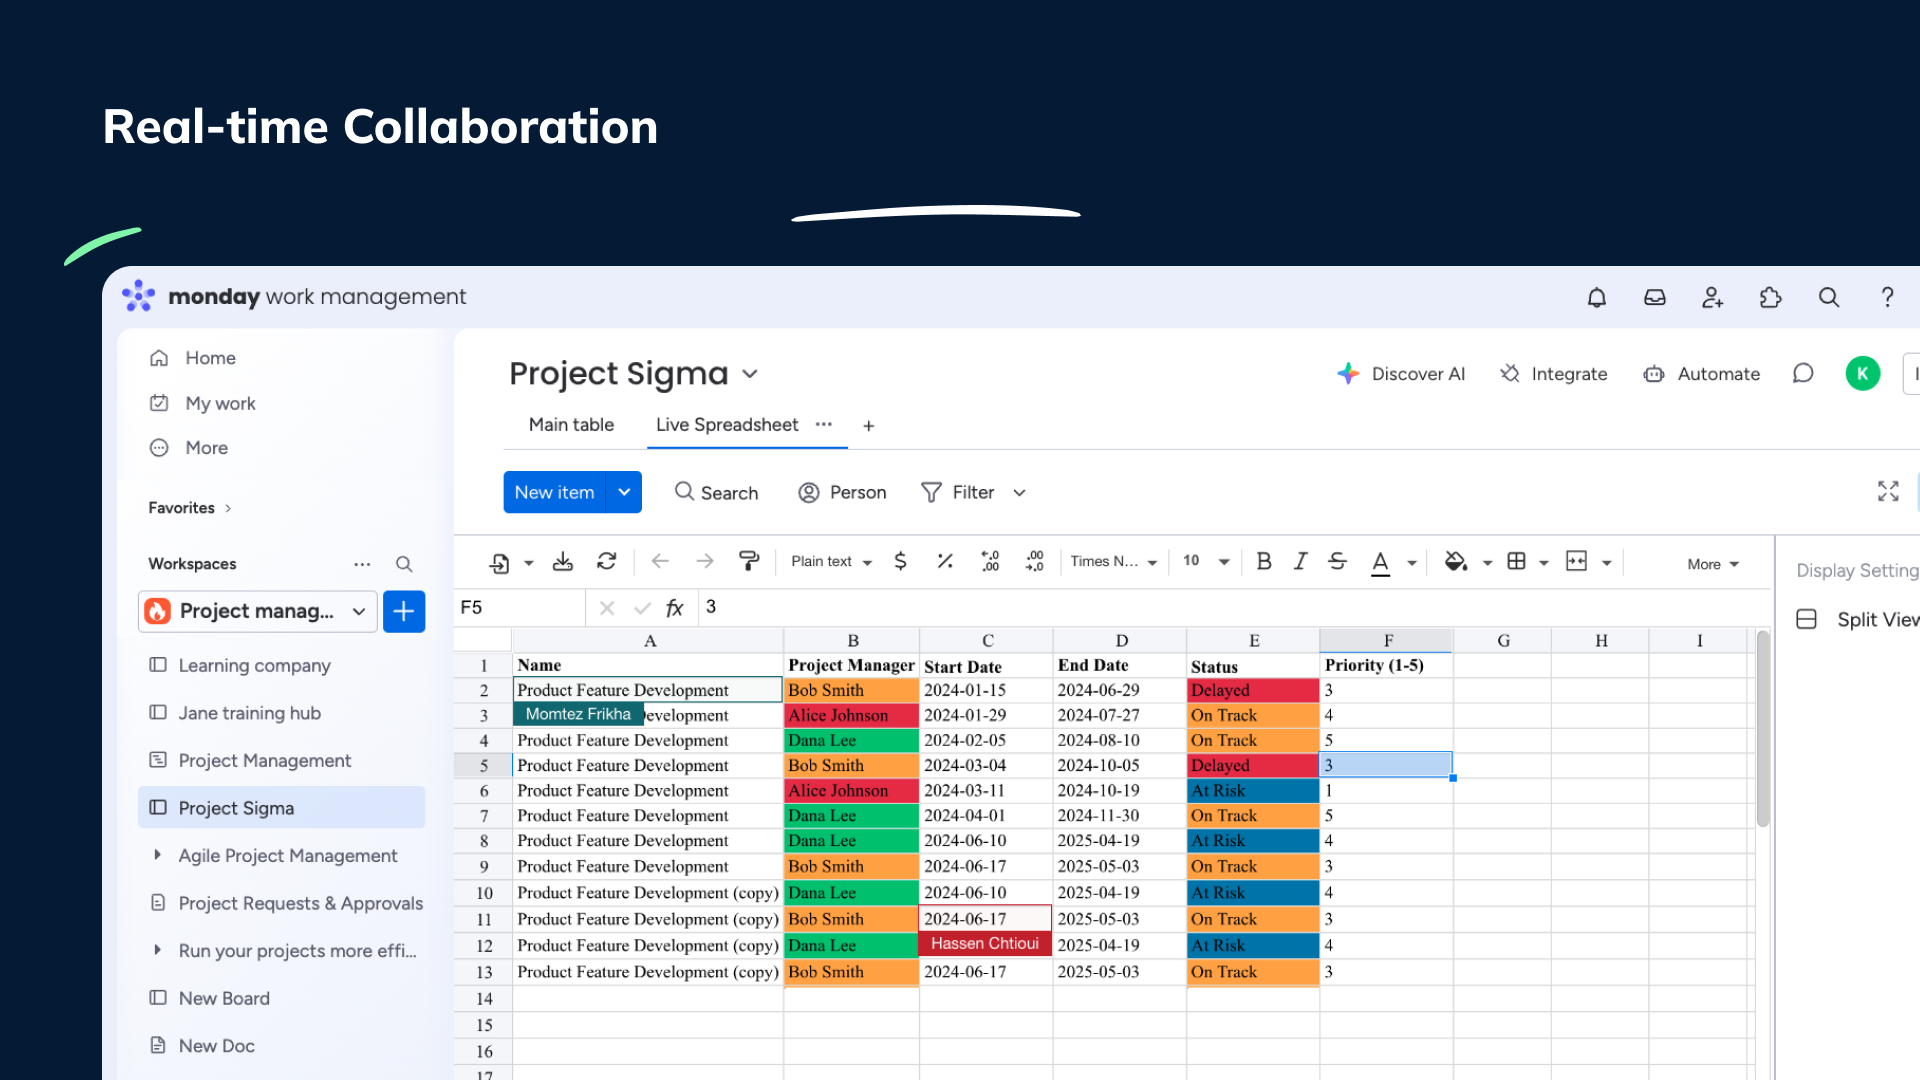Toggle italic formatting
Screen dimensions: 1920x1080
[x=1300, y=561]
